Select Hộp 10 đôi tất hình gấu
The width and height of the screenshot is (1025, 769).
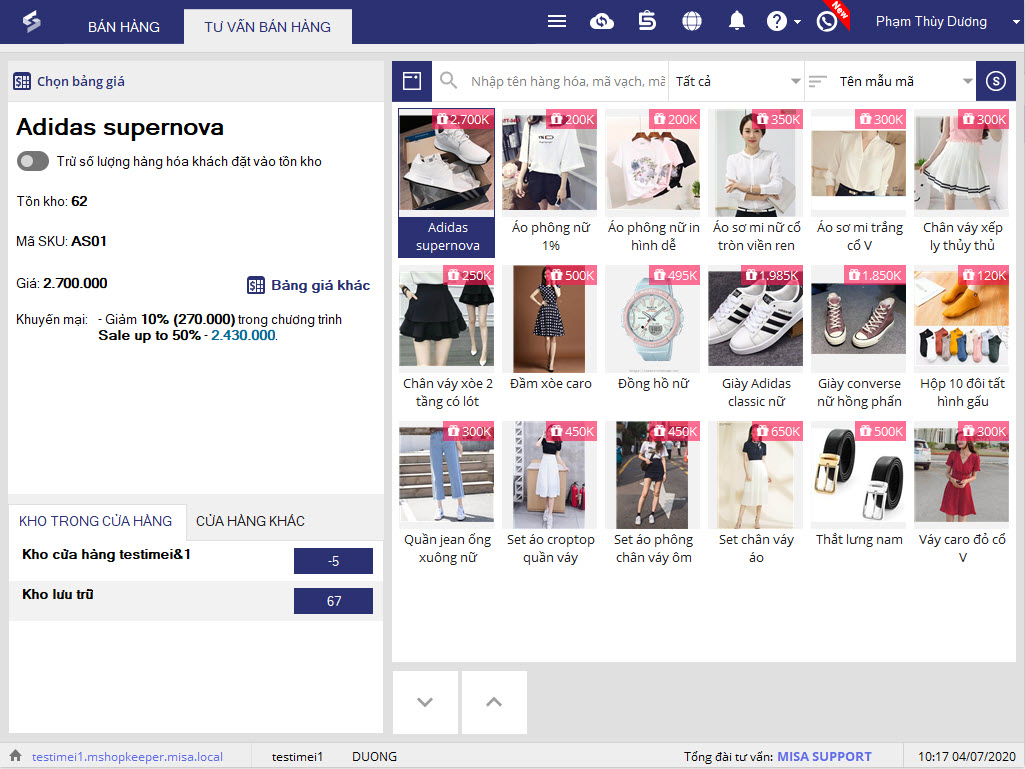[x=962, y=339]
